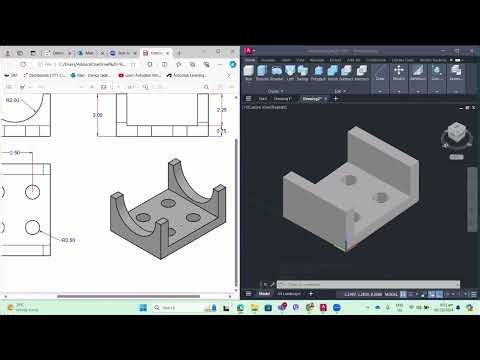Toggle MODEL space button in status bar
The height and width of the screenshot is (360, 480).
tap(391, 294)
